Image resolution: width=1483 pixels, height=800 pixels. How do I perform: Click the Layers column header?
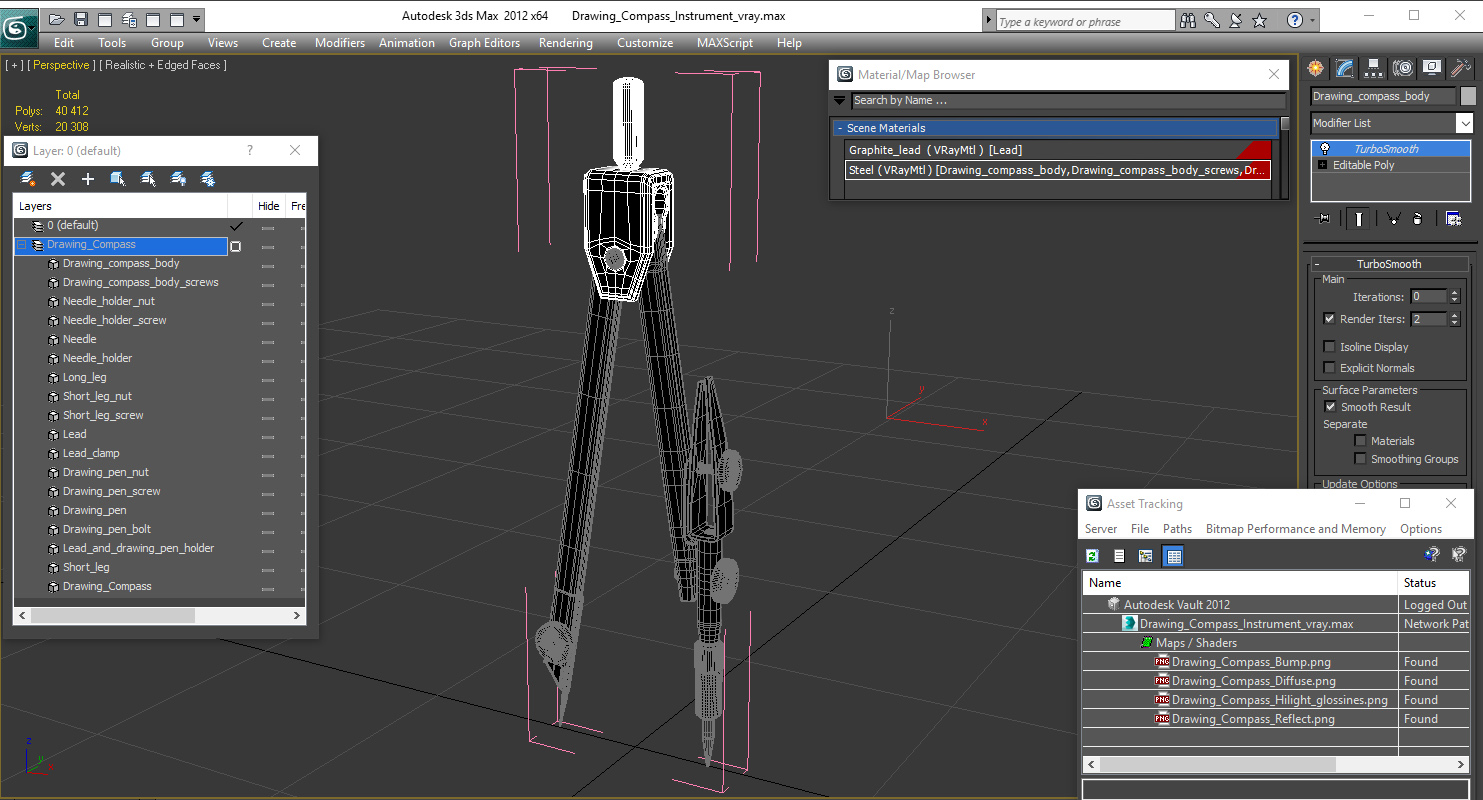[x=120, y=206]
